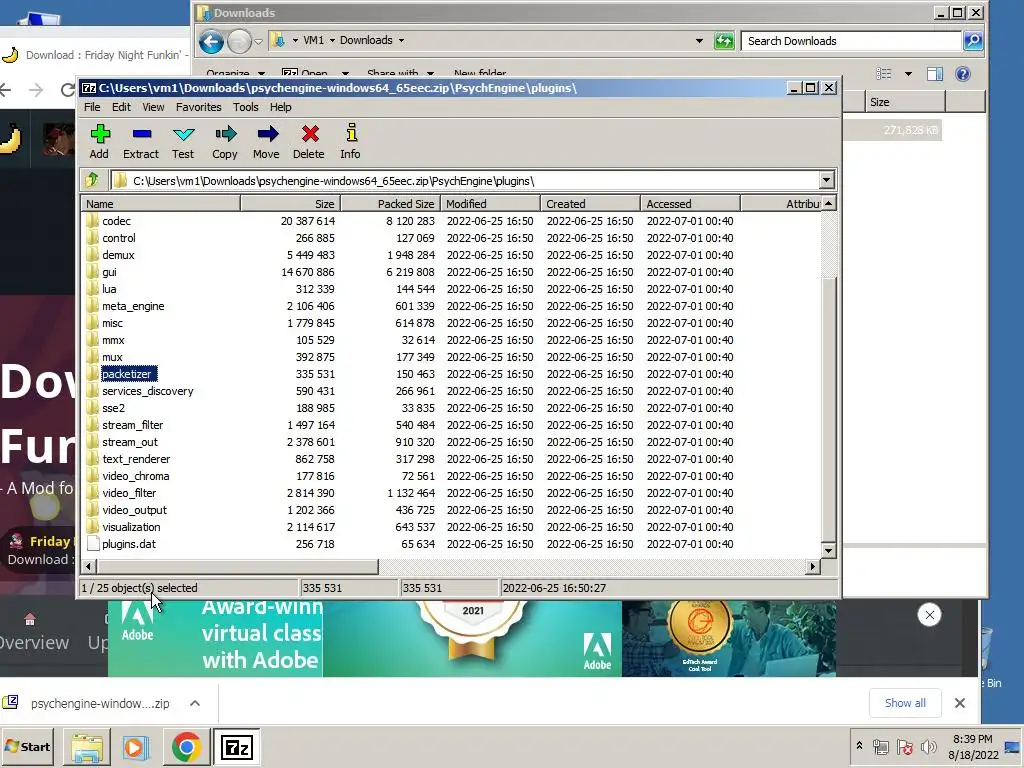Select the stream_filter folder

pos(133,425)
